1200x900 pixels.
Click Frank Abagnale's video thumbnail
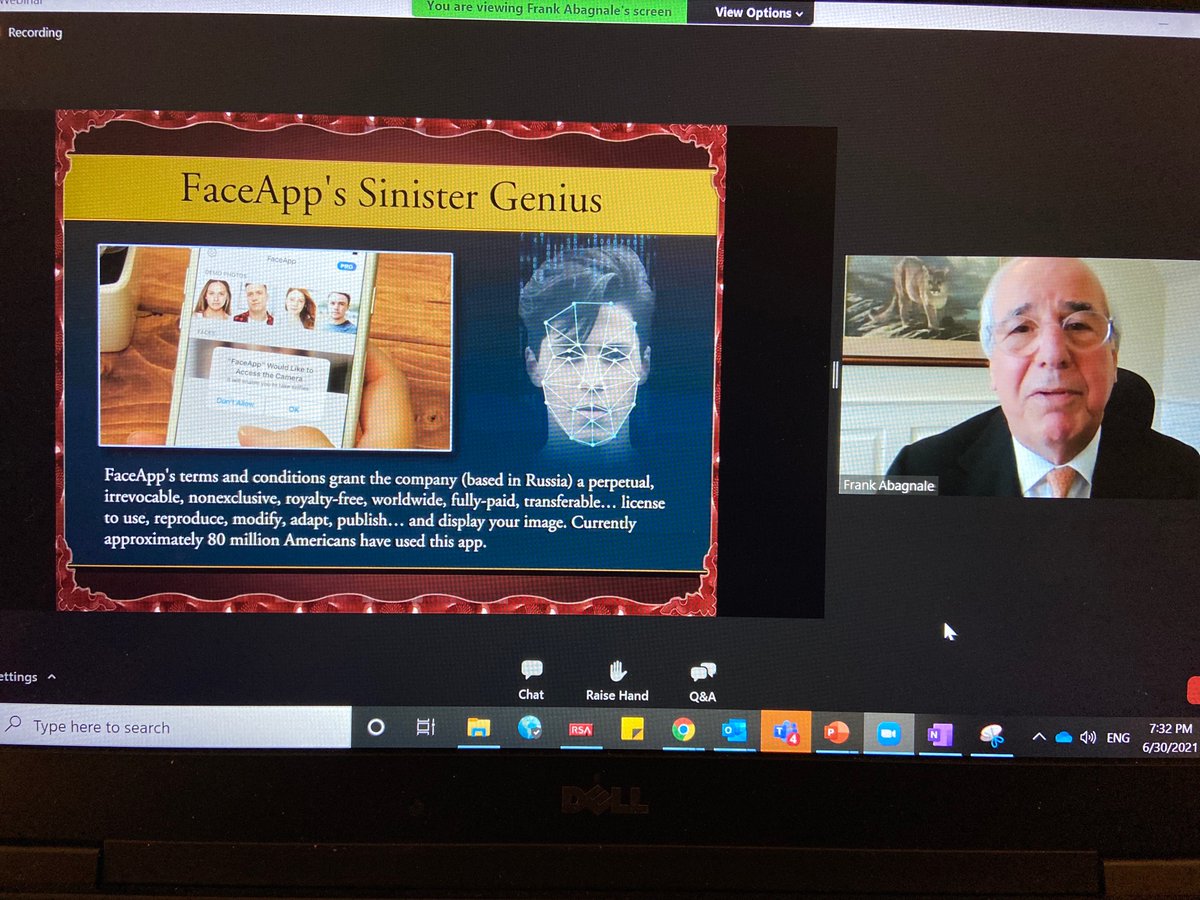pyautogui.click(x=1021, y=376)
